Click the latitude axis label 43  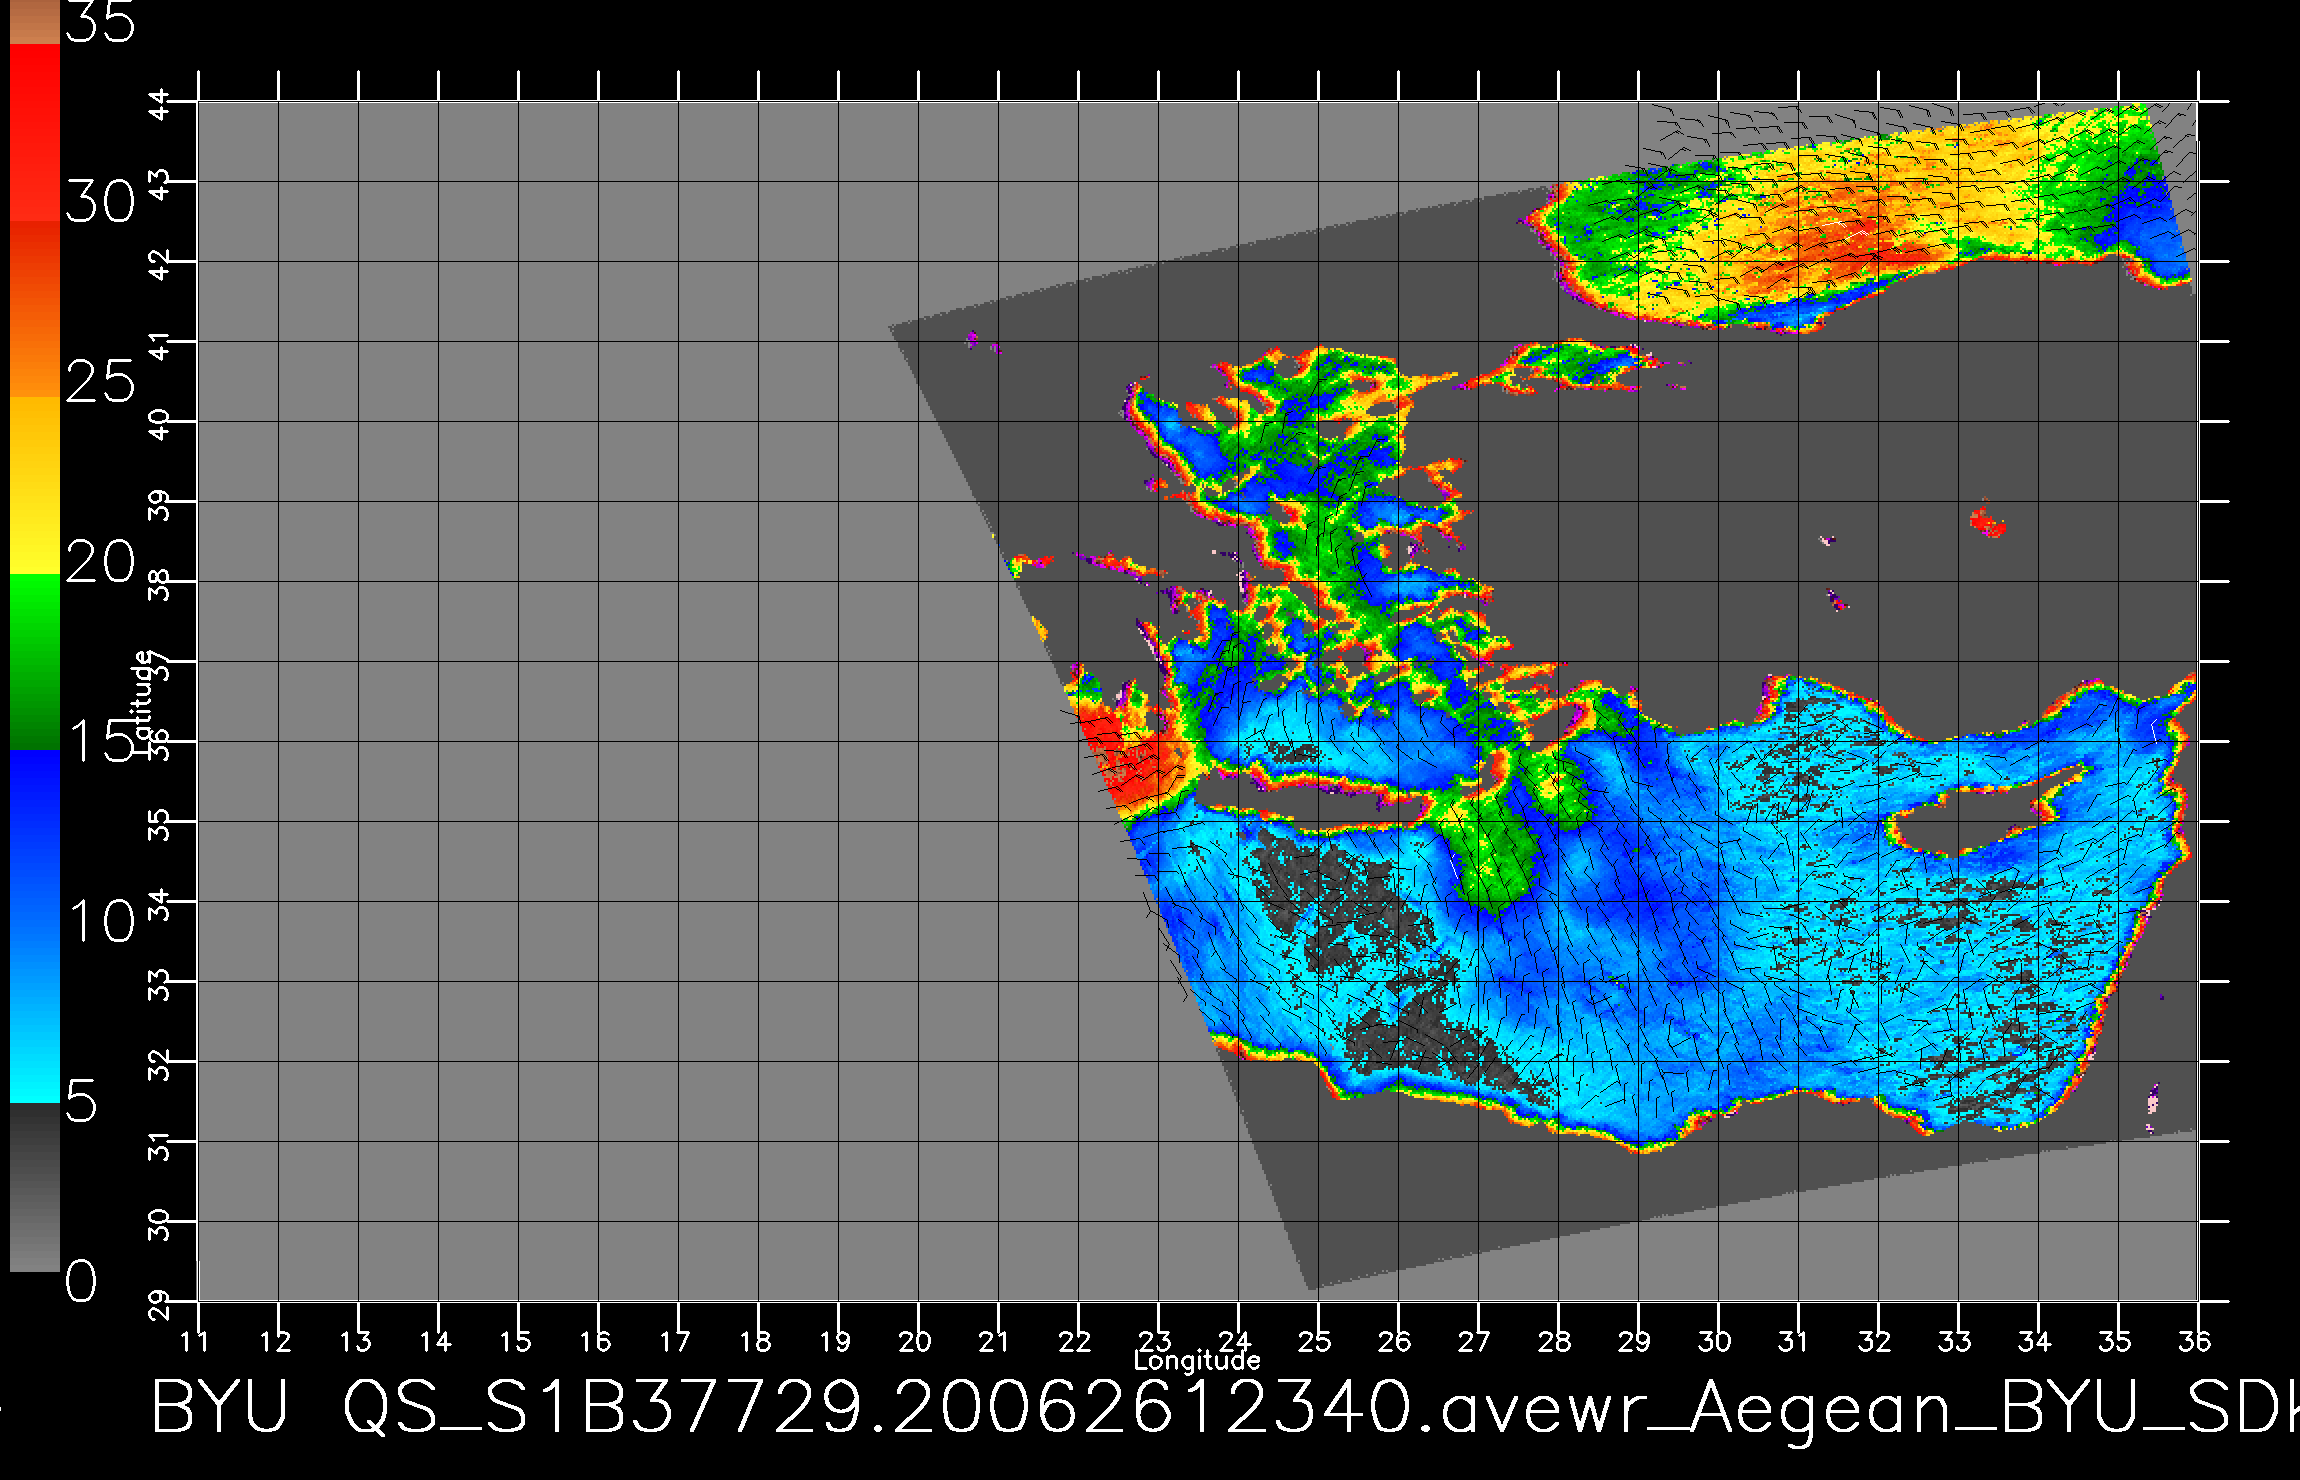[161, 182]
